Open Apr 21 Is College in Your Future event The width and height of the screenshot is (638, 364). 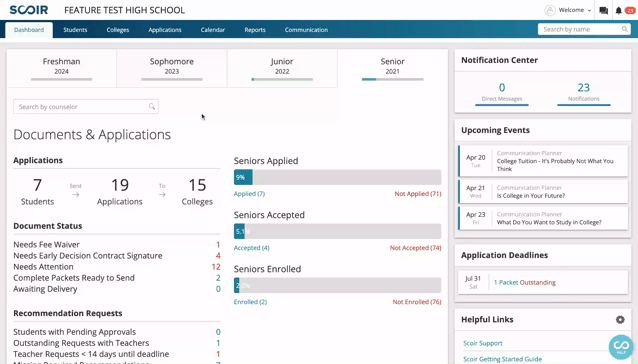543,192
